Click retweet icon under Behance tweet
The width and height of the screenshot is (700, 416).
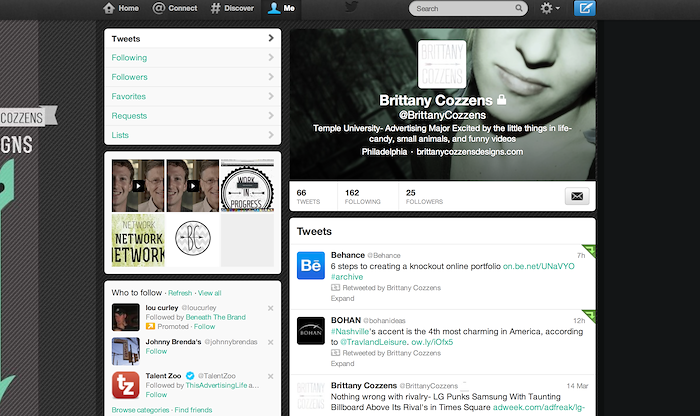click(x=335, y=288)
